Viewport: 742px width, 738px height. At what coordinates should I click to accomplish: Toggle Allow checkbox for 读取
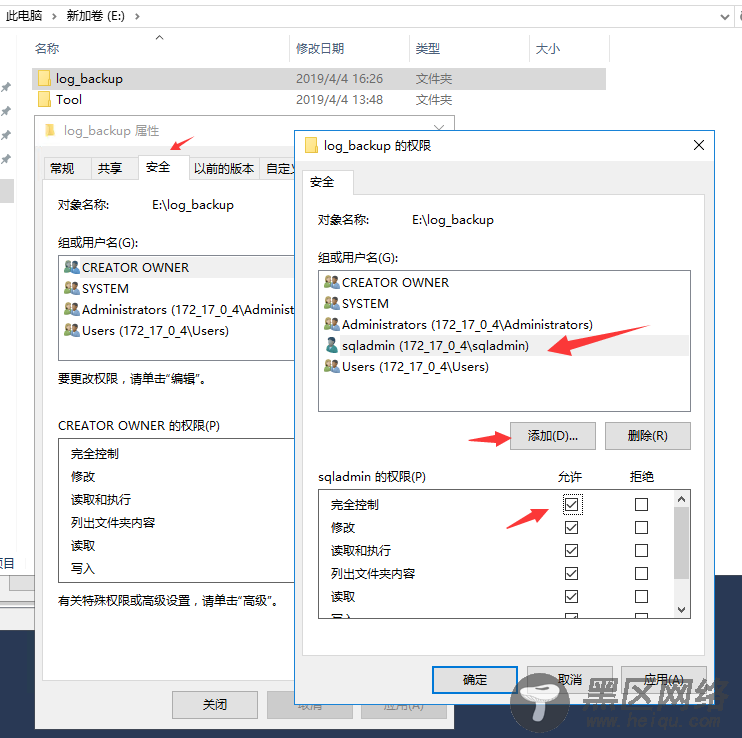[572, 597]
